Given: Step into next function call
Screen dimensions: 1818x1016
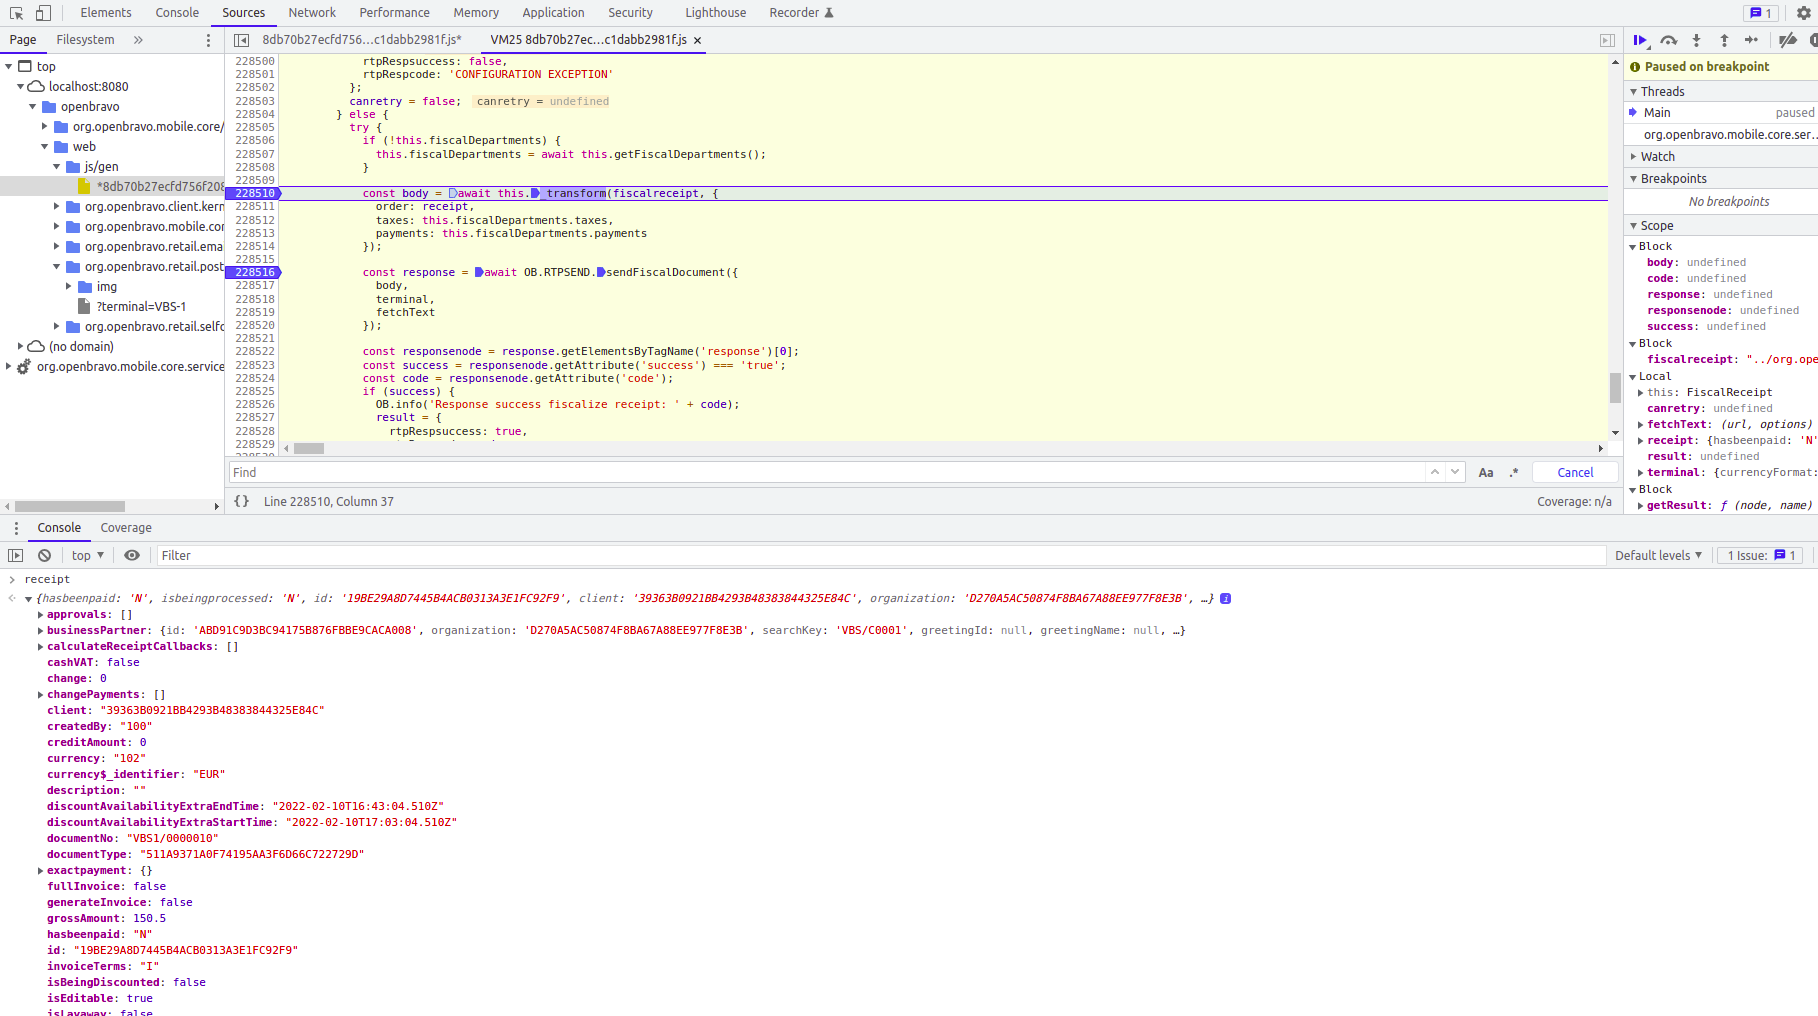Looking at the screenshot, I should tap(1696, 40).
